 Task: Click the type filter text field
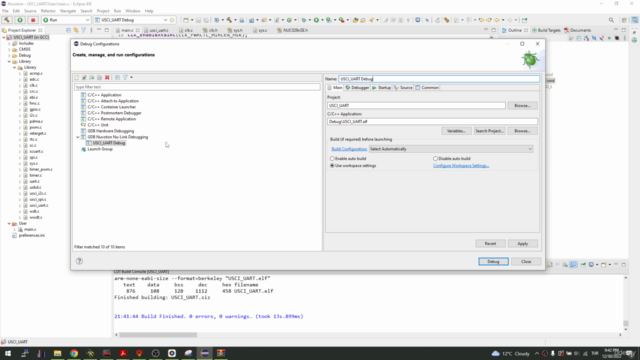197,87
